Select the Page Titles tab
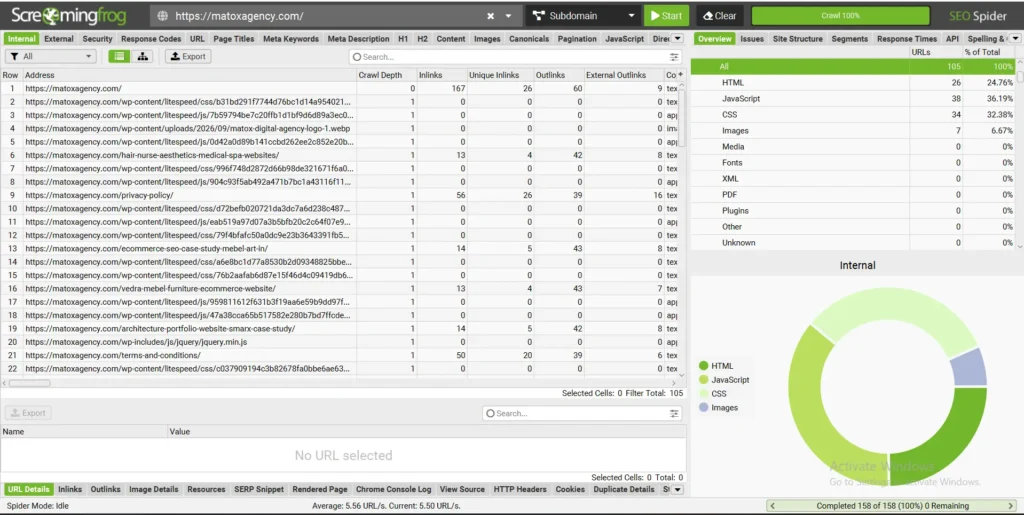Screen dimensions: 1024x515 click(x=234, y=39)
